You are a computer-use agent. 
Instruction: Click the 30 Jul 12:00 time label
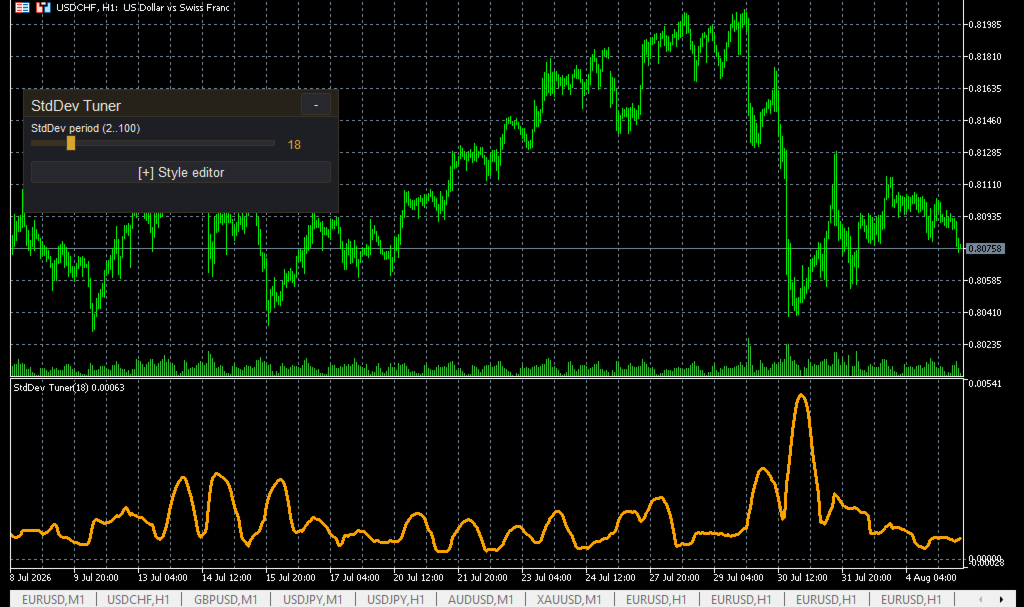(x=803, y=578)
